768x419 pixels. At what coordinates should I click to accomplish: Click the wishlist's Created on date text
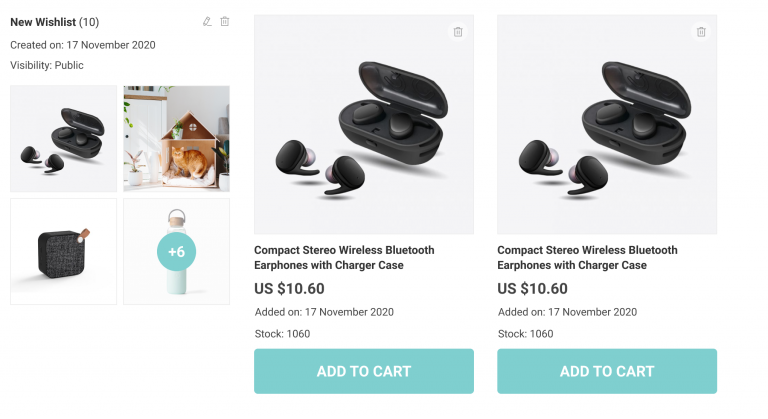(83, 44)
